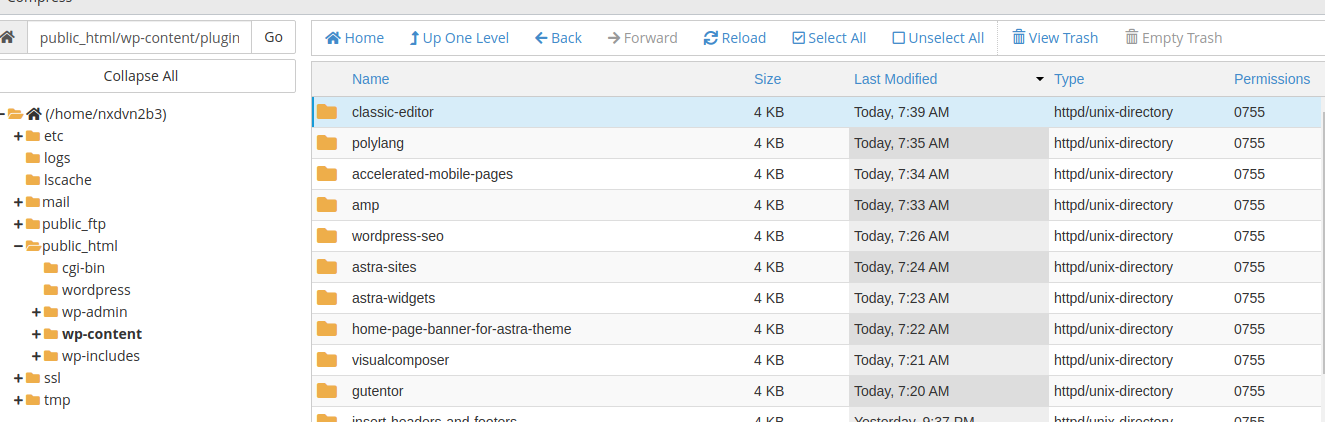Expand the tmp folder in tree
Viewport: 1325px width, 422px height.
coord(18,400)
